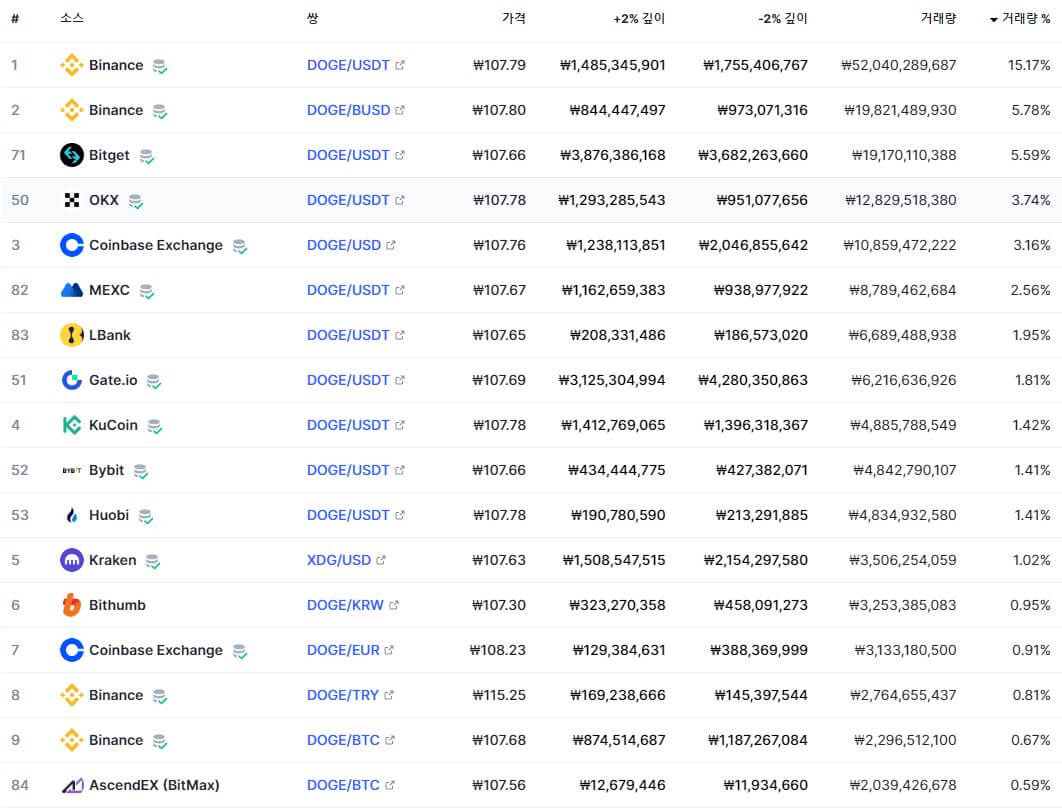Click reserves badge next to Gate.io
This screenshot has height=811, width=1062.
click(154, 381)
